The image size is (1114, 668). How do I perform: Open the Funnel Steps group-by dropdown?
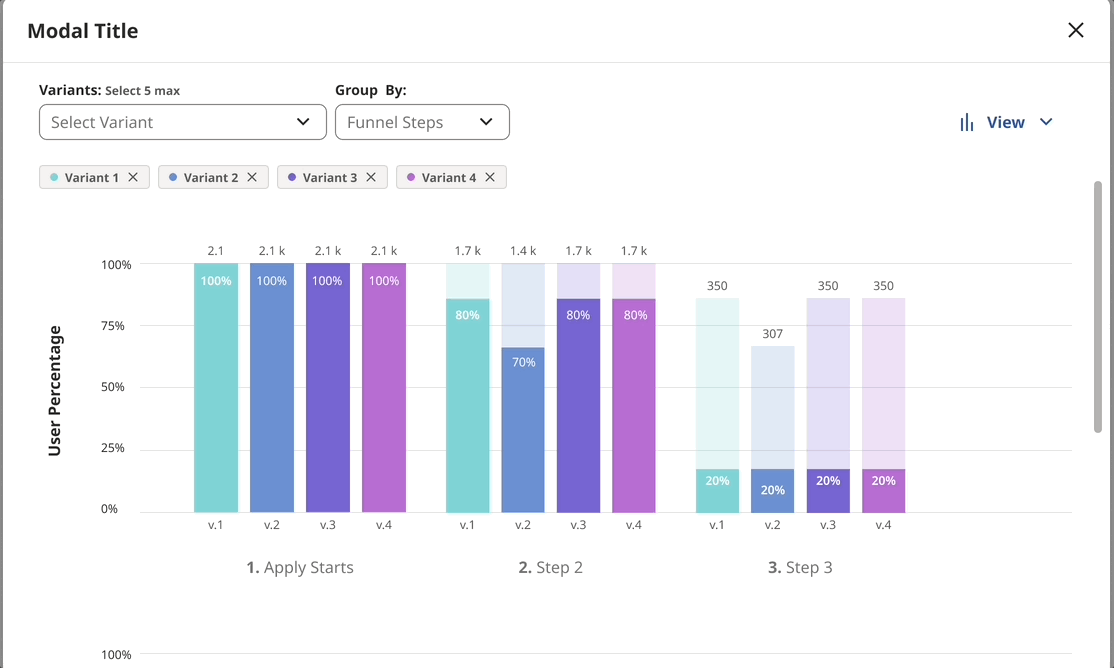point(422,122)
